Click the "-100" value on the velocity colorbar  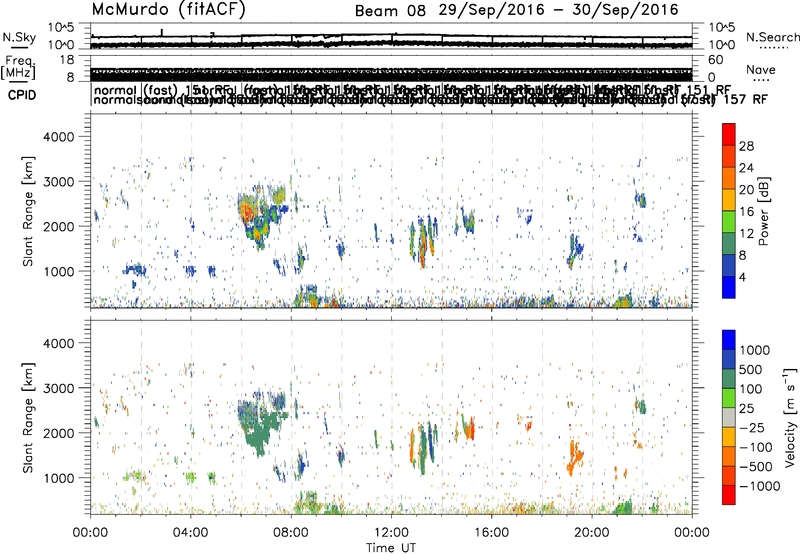tap(755, 447)
